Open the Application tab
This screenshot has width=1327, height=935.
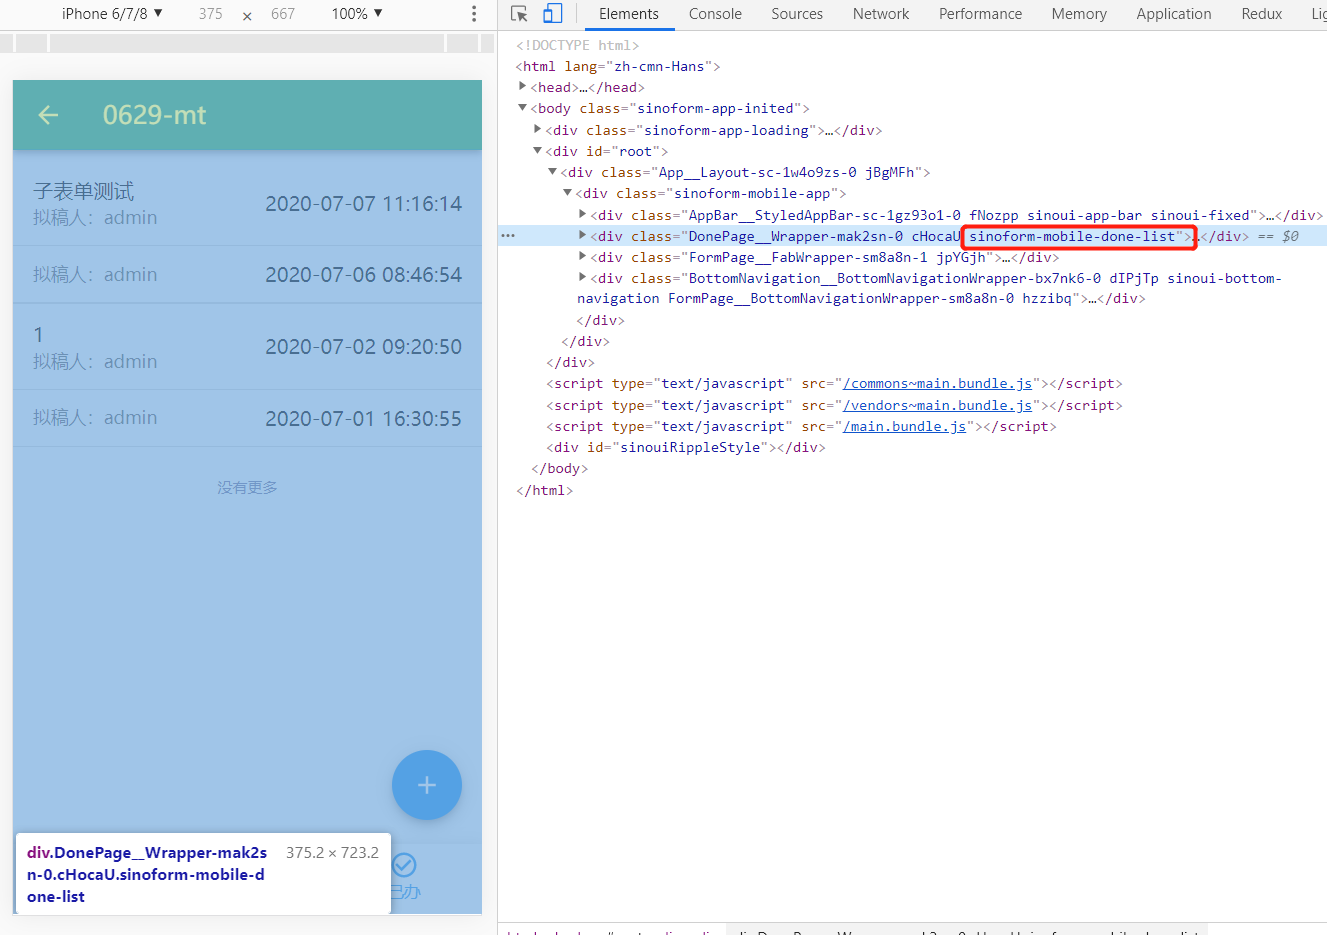pyautogui.click(x=1174, y=14)
